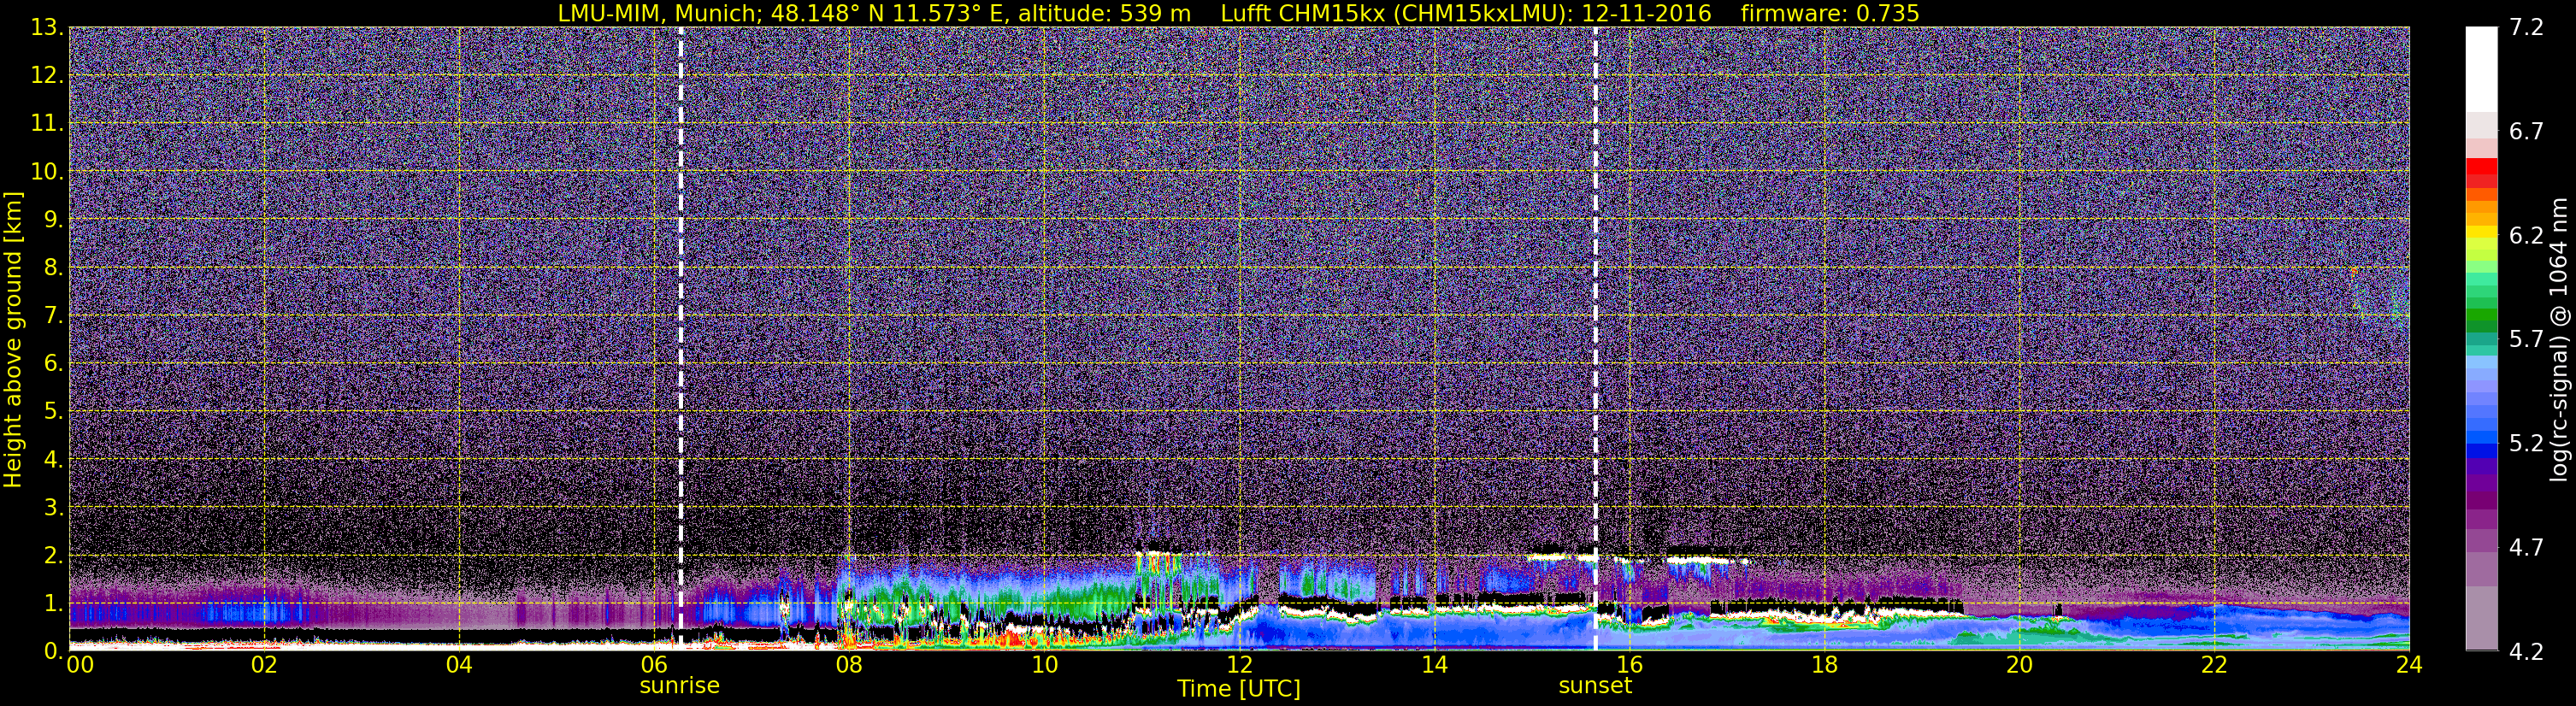Click the x-axis tick label '24'
This screenshot has height=706, width=2576.
2409,665
